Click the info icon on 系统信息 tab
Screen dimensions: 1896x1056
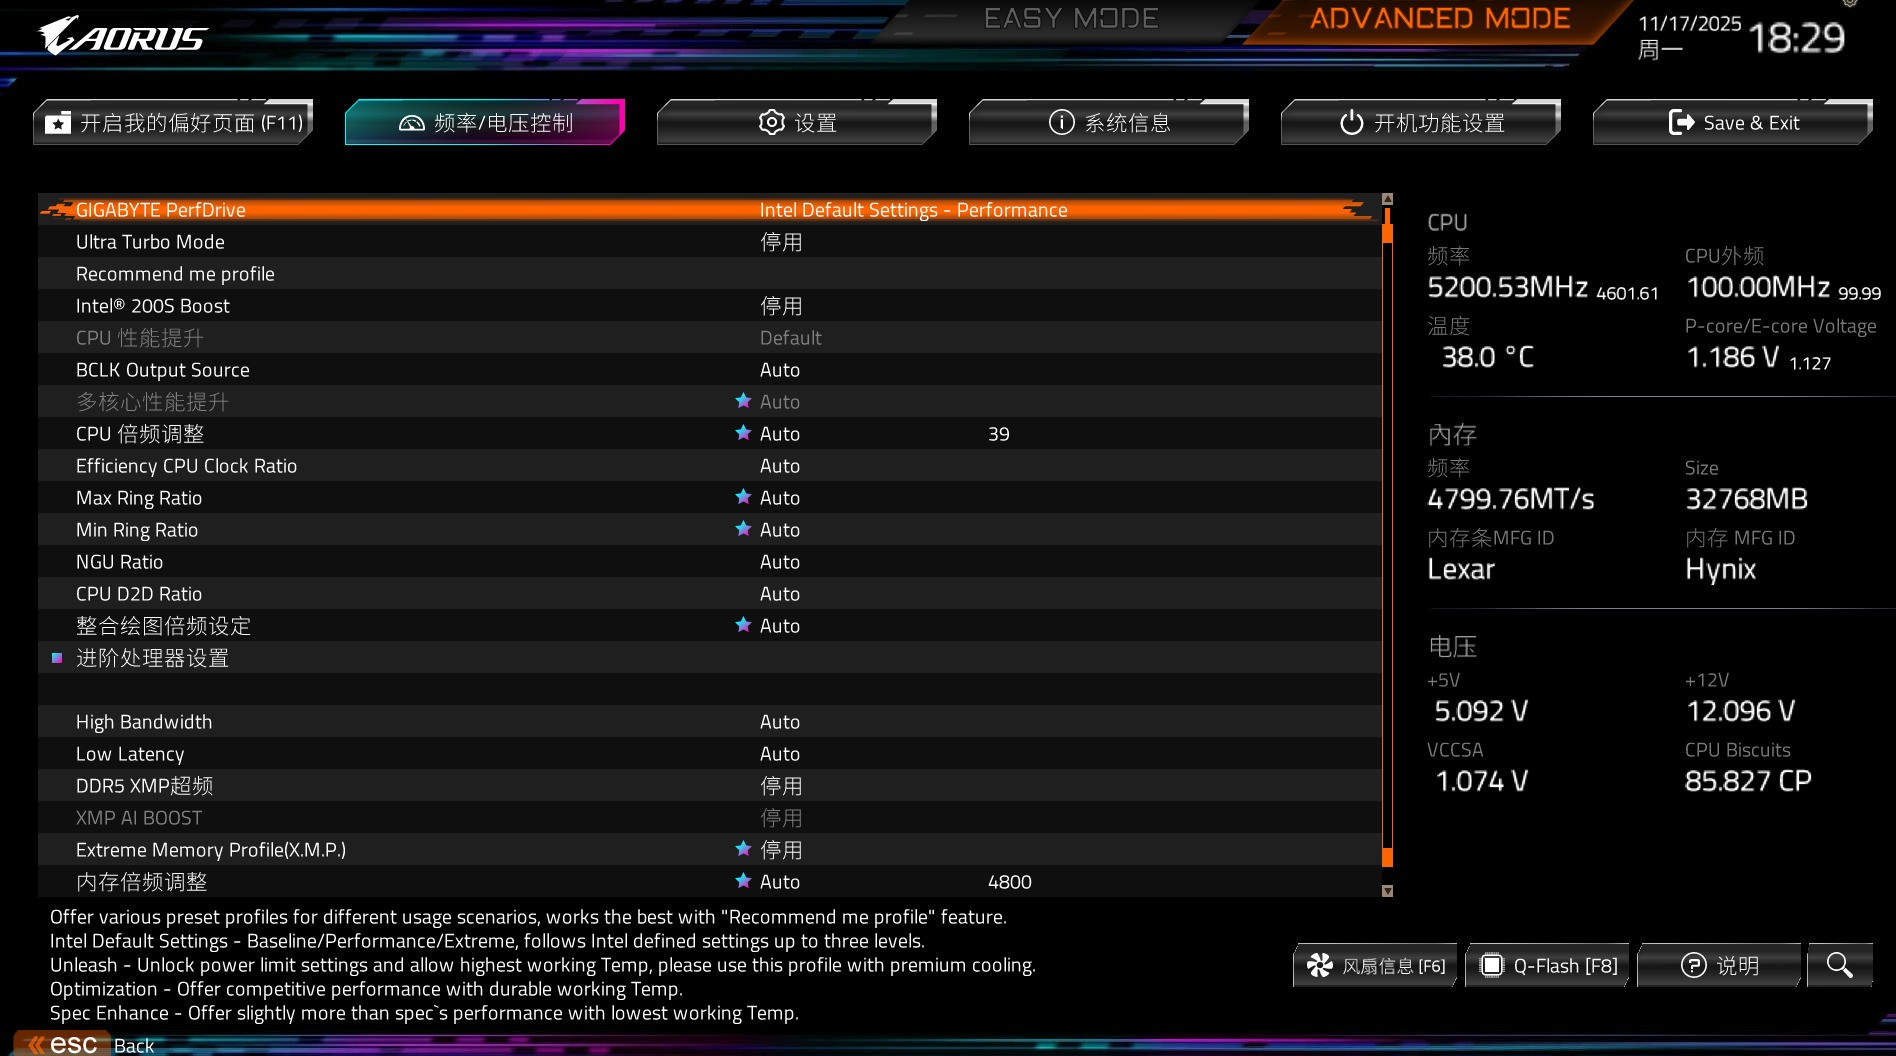pyautogui.click(x=1062, y=121)
